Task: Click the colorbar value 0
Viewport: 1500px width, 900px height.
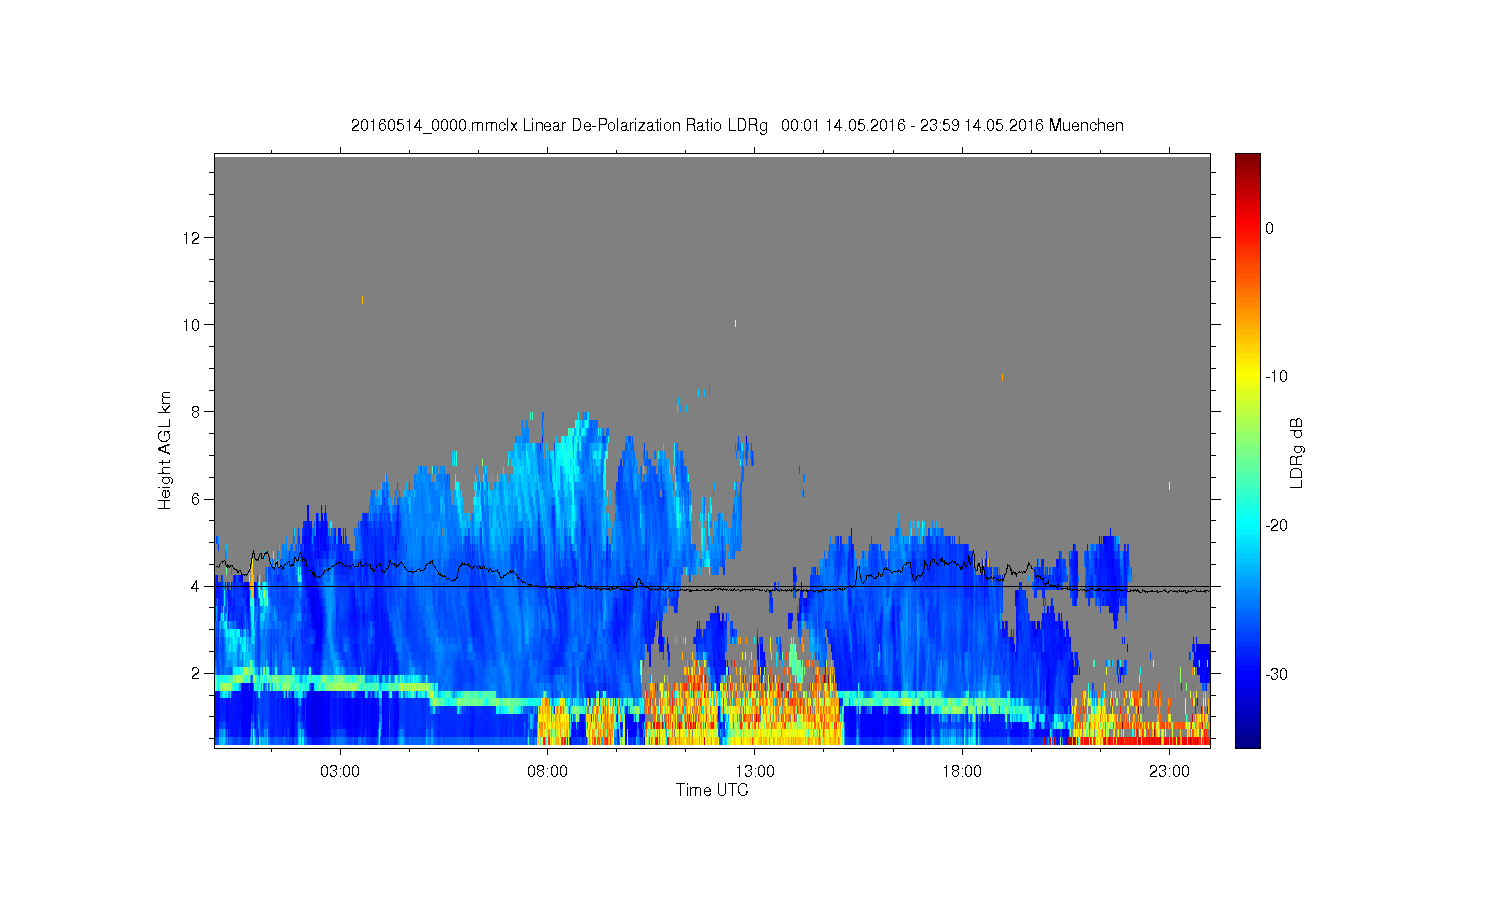Action: pyautogui.click(x=1270, y=228)
